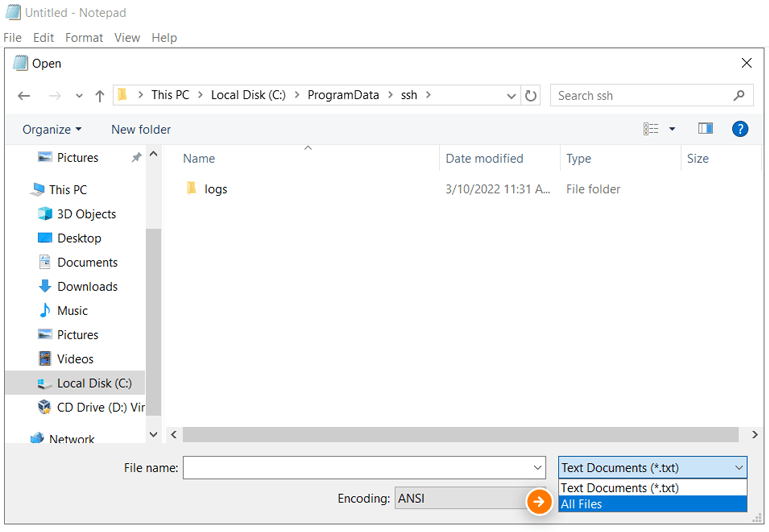The width and height of the screenshot is (769, 532).
Task: Click Local Disk (C:) breadcrumb
Action: click(248, 95)
